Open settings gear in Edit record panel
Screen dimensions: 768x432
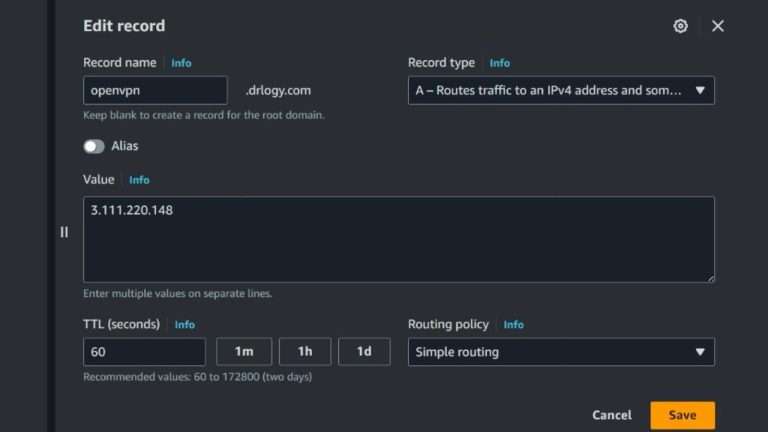(x=681, y=26)
